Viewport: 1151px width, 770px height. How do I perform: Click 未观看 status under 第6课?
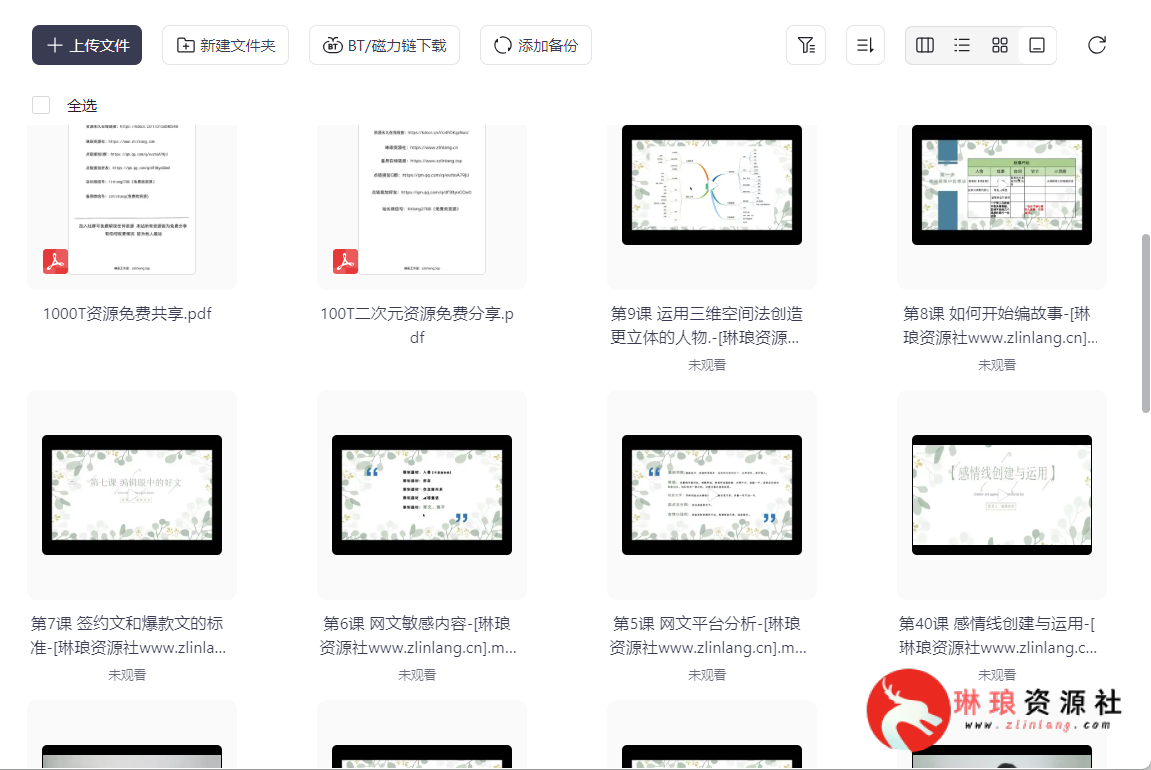pyautogui.click(x=417, y=675)
